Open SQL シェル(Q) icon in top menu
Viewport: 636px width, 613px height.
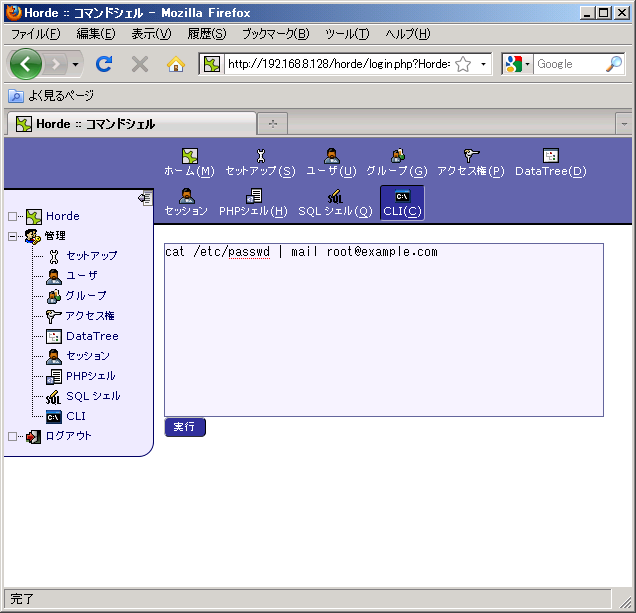point(335,196)
